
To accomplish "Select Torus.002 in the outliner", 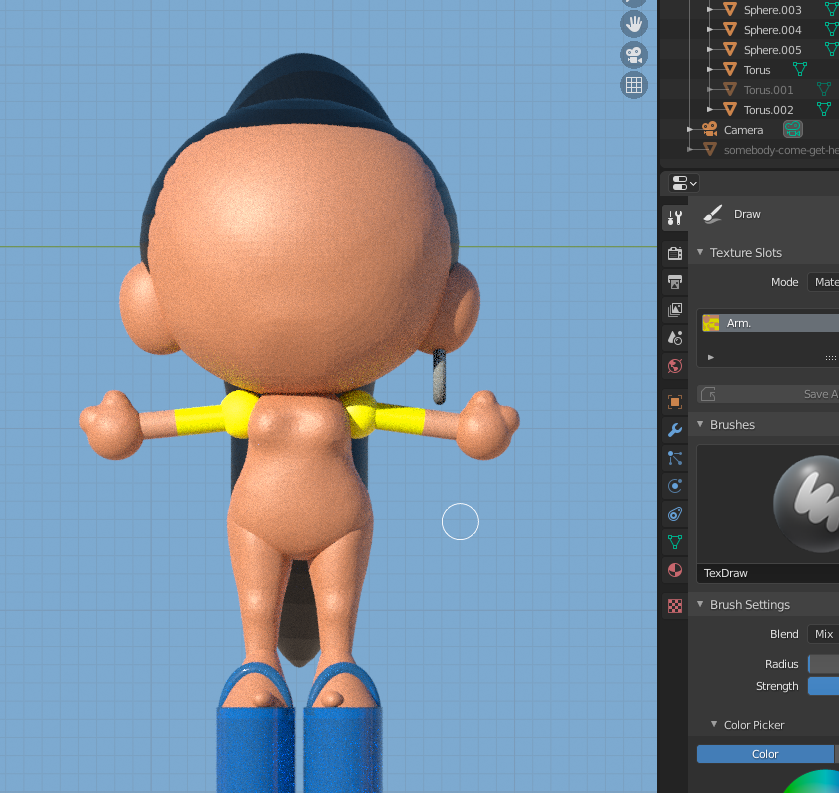I will pos(768,110).
